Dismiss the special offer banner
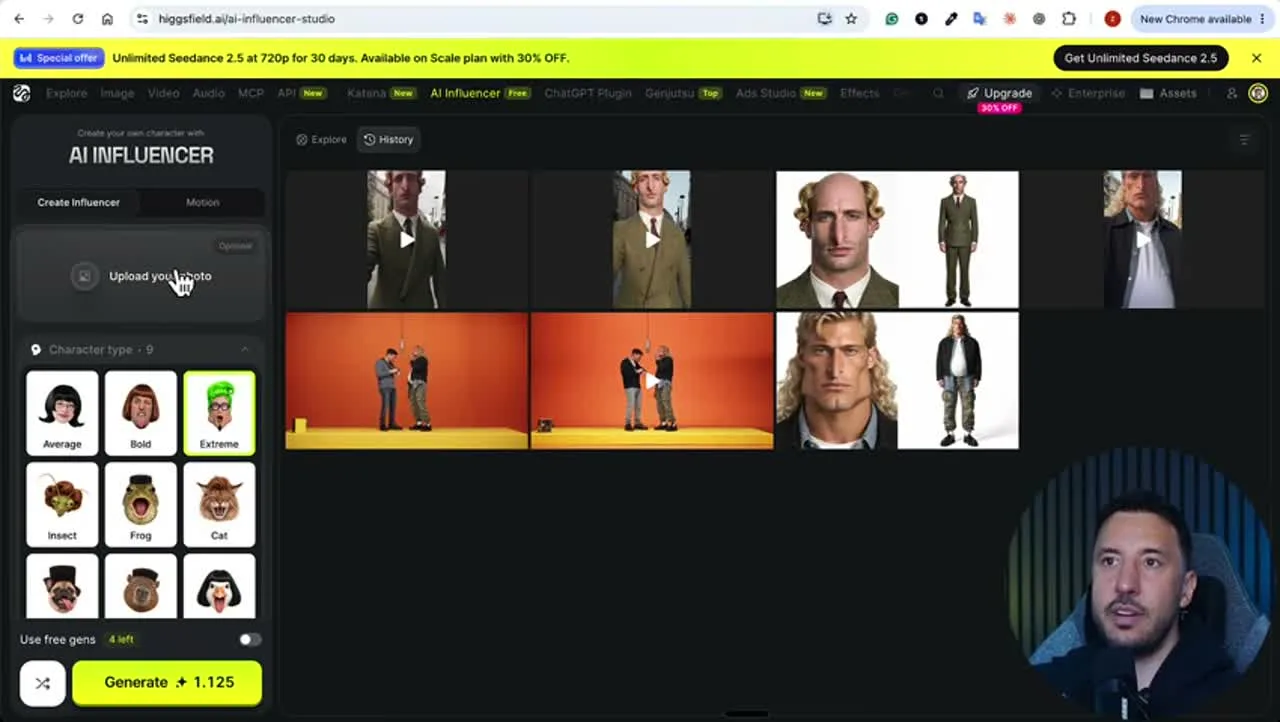This screenshot has height=722, width=1280. click(x=1257, y=58)
